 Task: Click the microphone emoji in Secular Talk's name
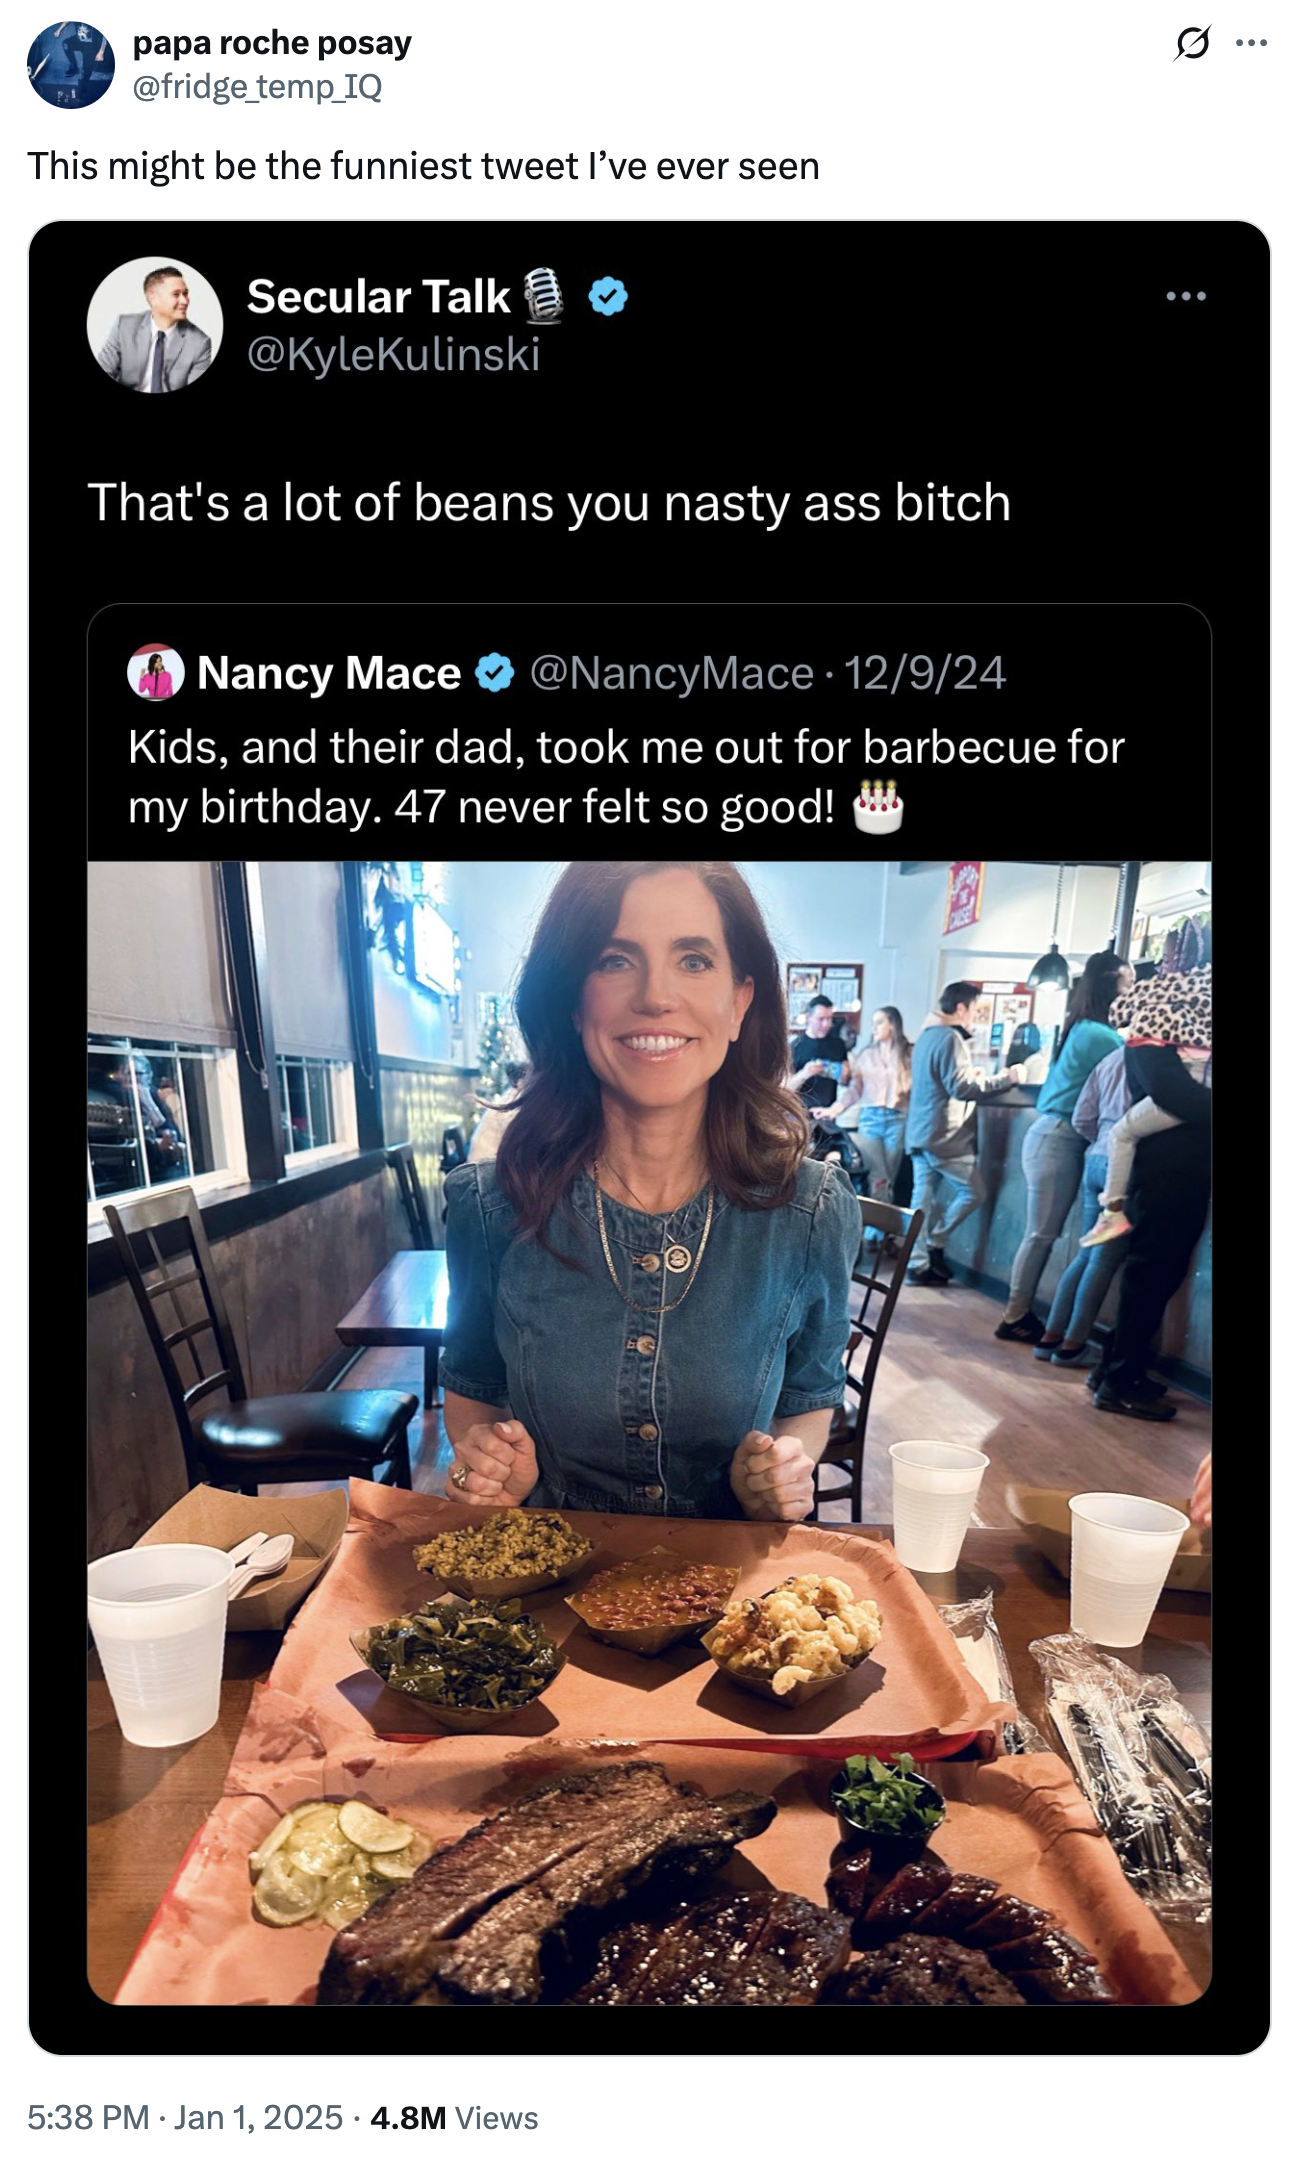point(541,297)
